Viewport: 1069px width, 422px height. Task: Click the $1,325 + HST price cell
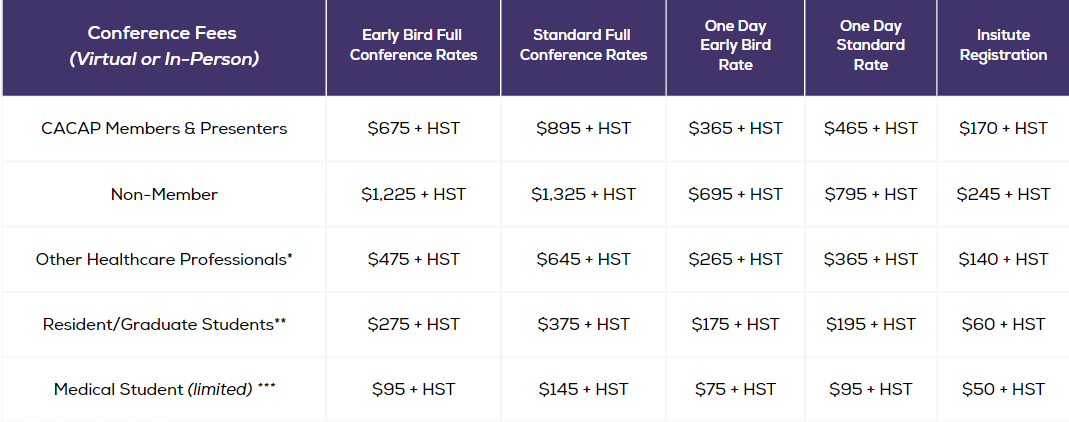tap(583, 194)
